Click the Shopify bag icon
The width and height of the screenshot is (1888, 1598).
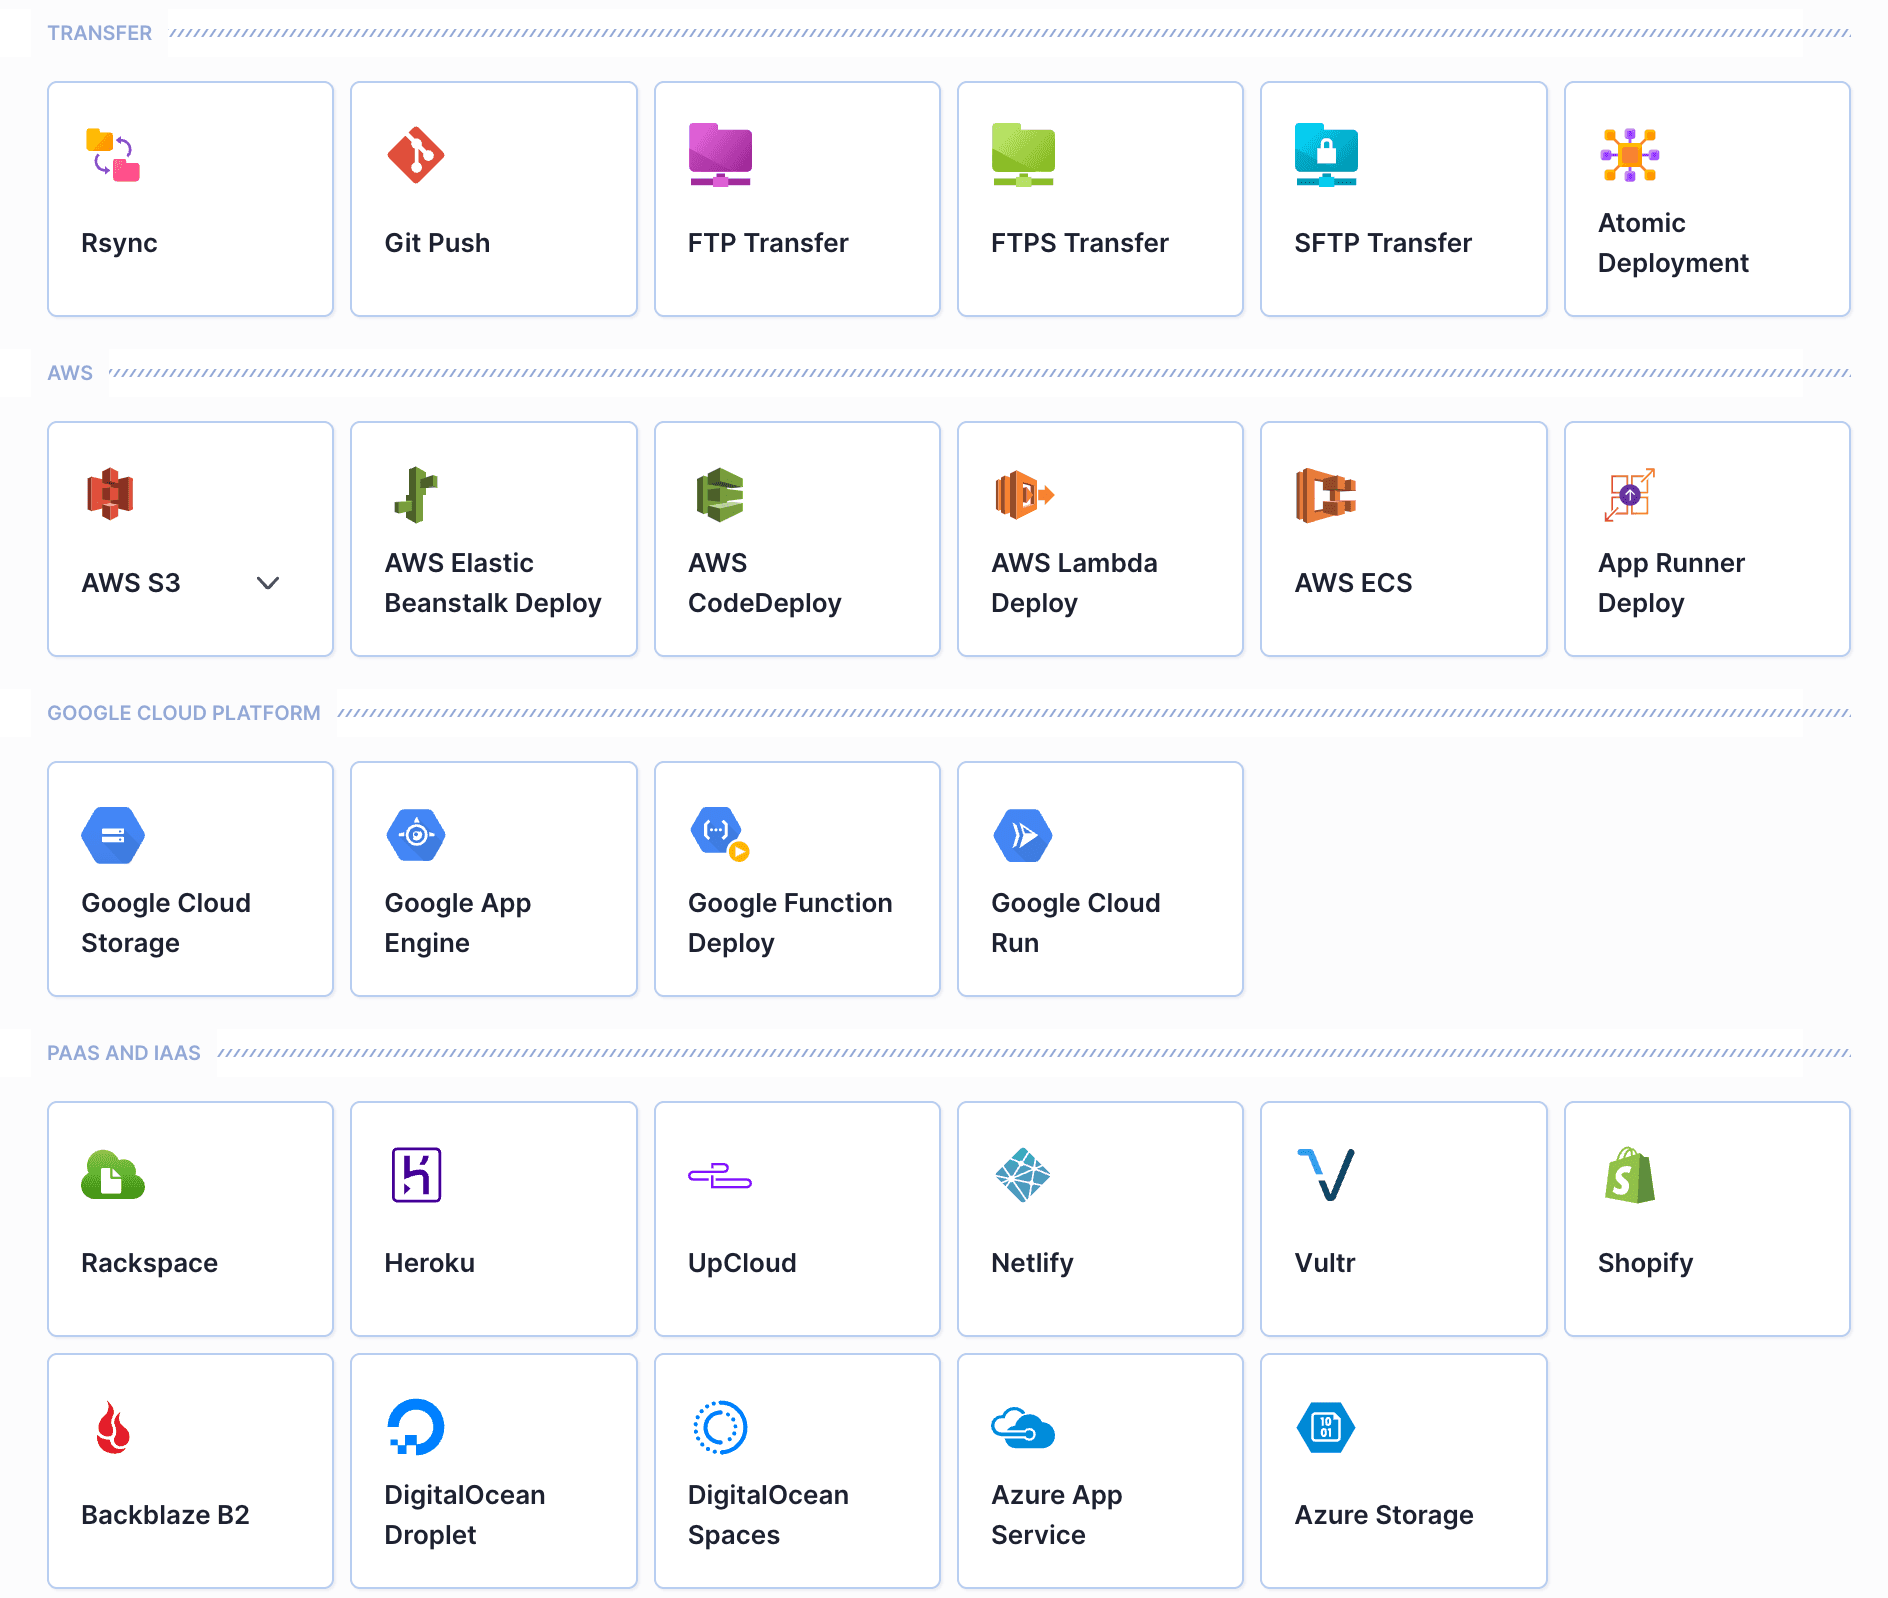click(1629, 1175)
